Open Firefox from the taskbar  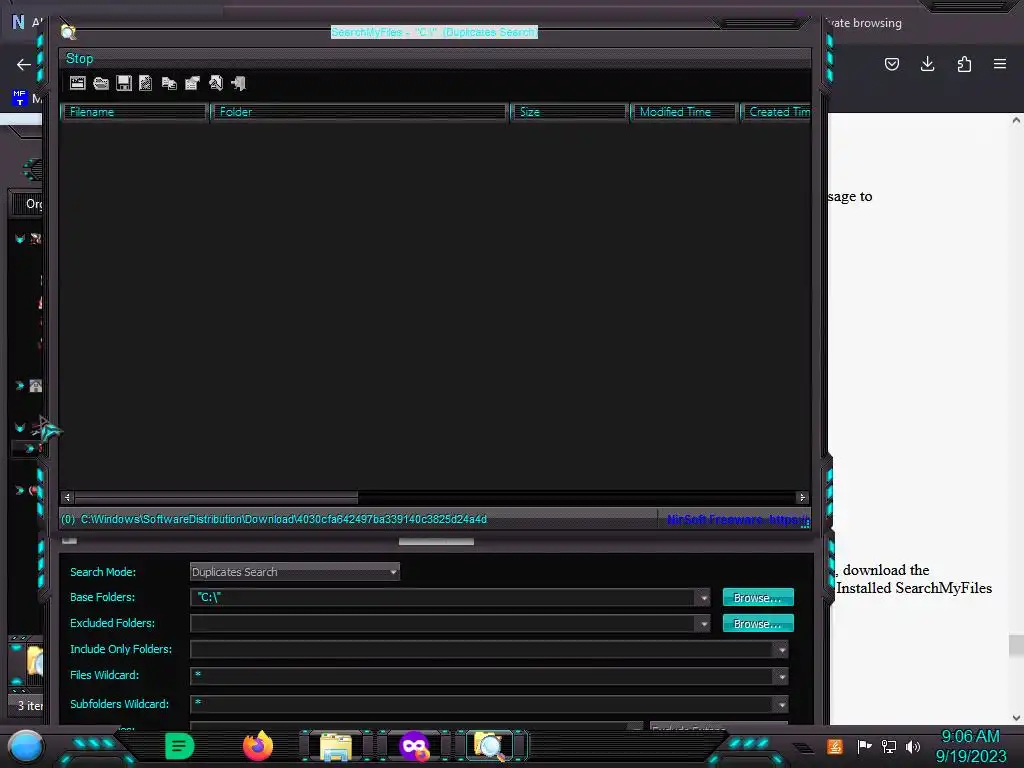[258, 746]
